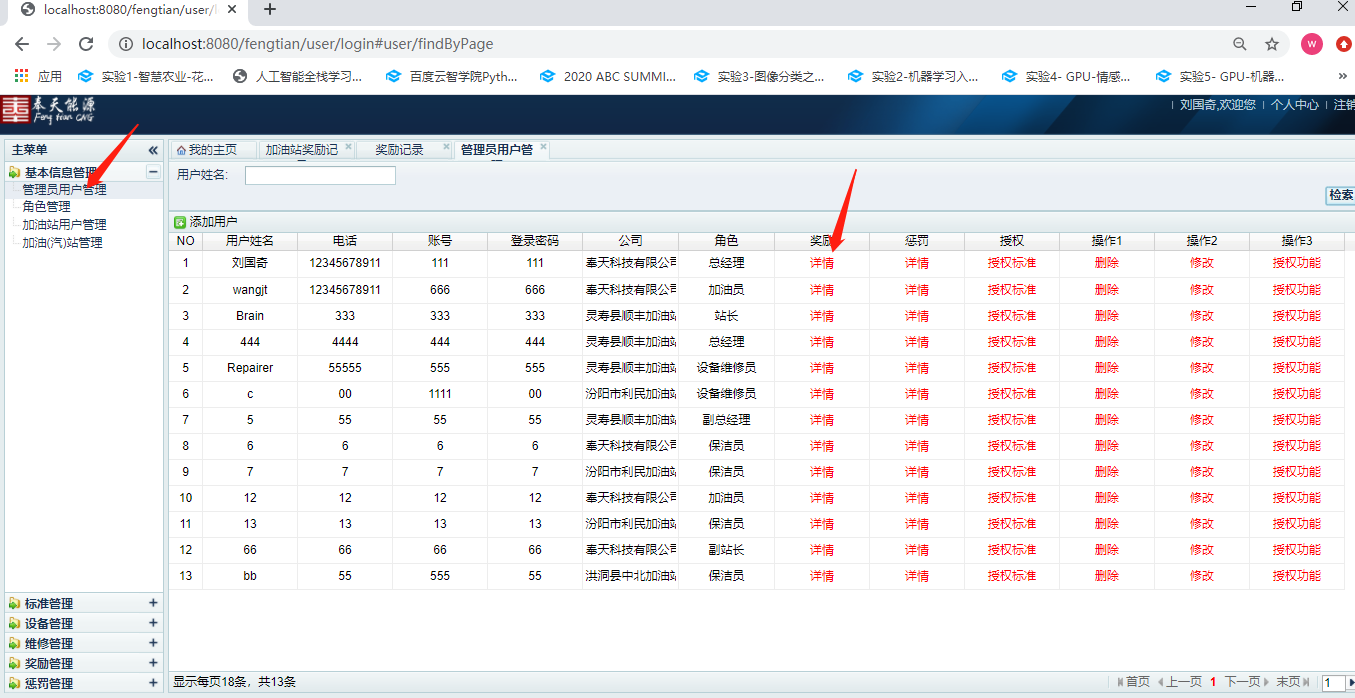Close the 管理员用户管 tab with its x
1355x698 pixels.
click(543, 148)
